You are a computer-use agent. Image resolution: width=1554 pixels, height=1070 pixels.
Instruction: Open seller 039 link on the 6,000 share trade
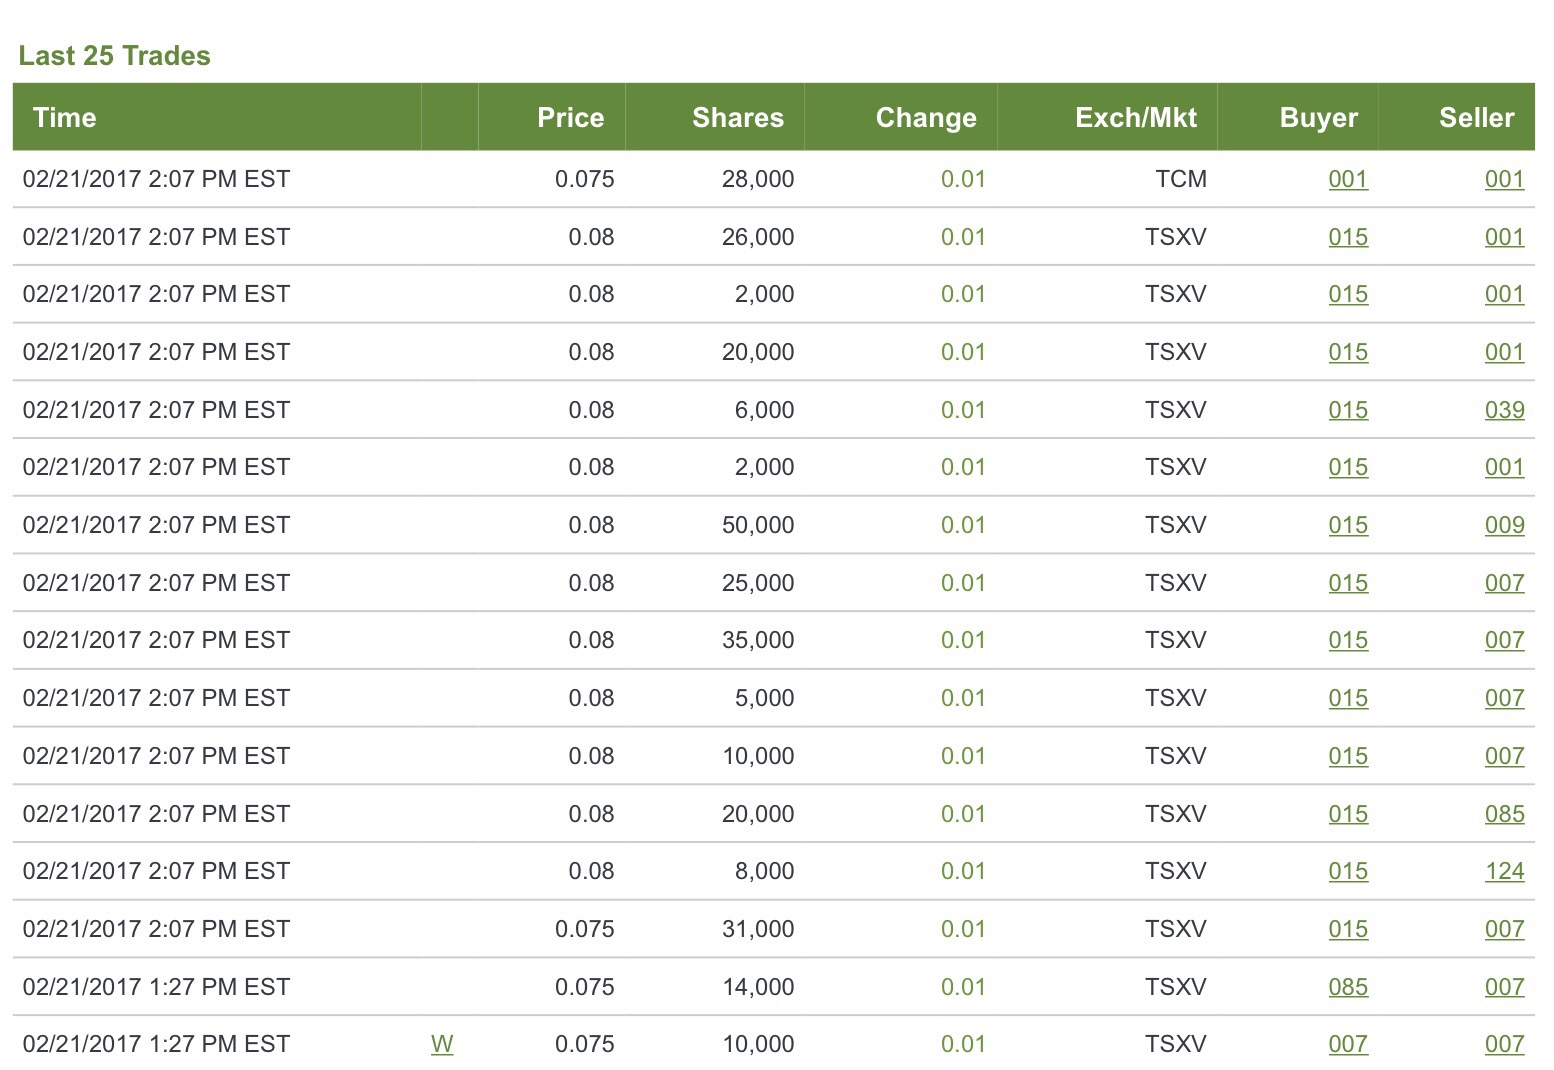click(1504, 410)
